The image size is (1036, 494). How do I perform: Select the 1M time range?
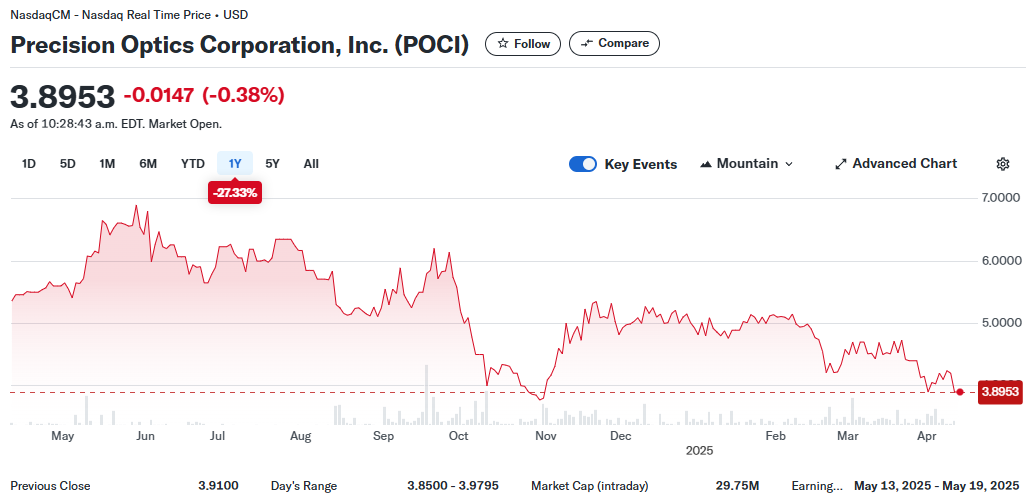click(107, 164)
